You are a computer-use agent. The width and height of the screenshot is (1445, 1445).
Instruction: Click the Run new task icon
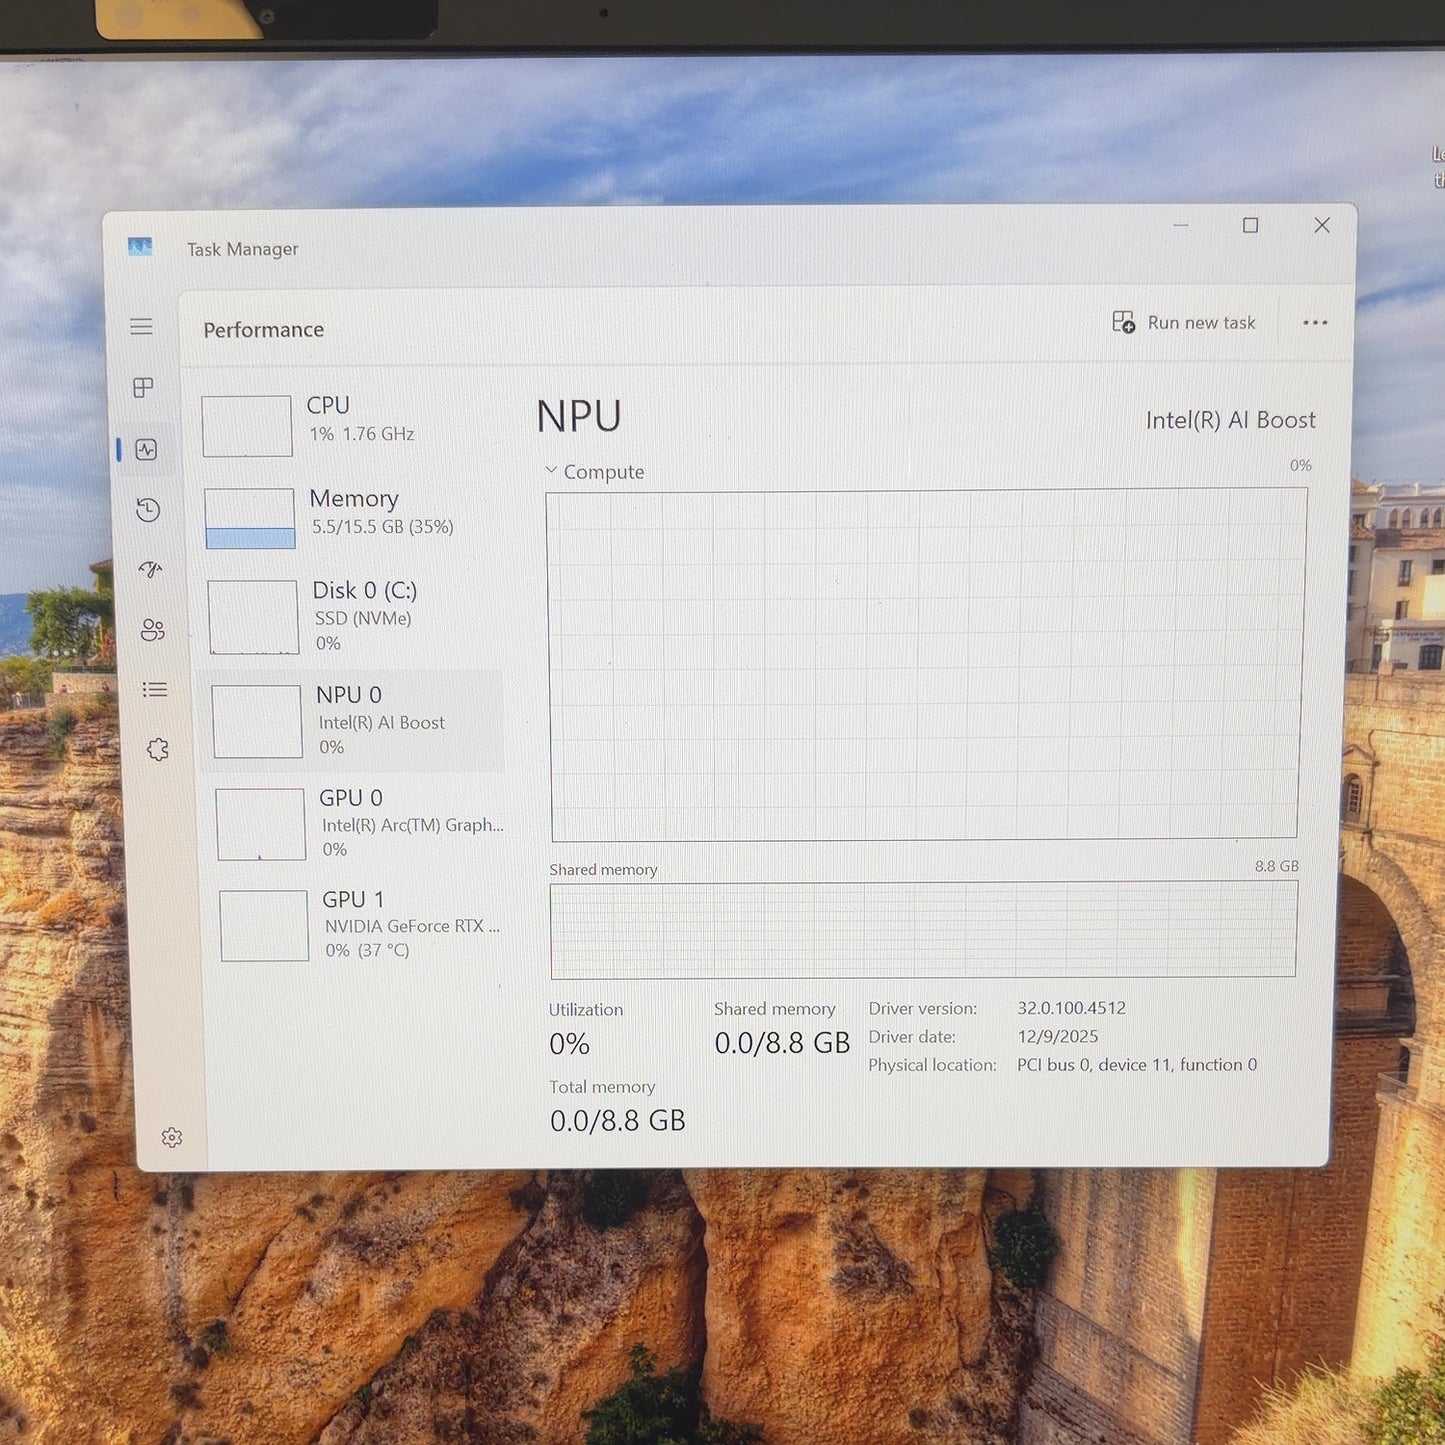click(x=1124, y=322)
